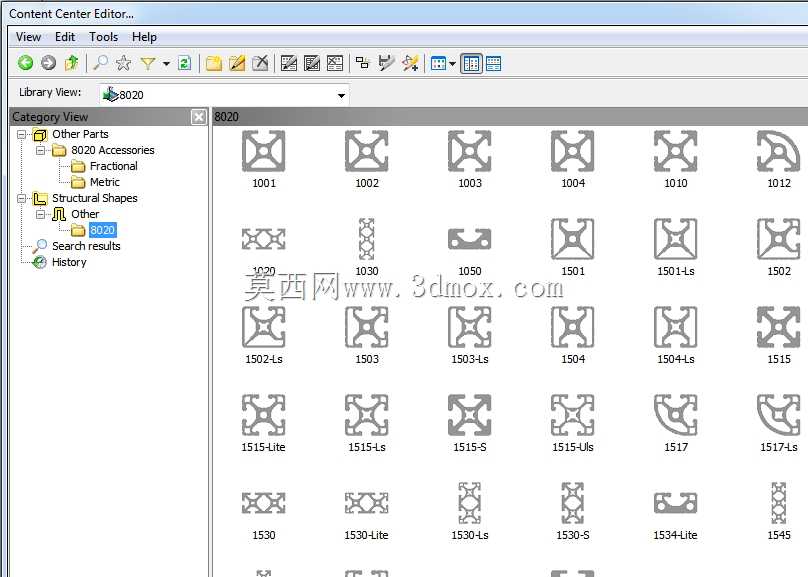
Task: Click the second family table pencil icon
Action: tap(312, 63)
